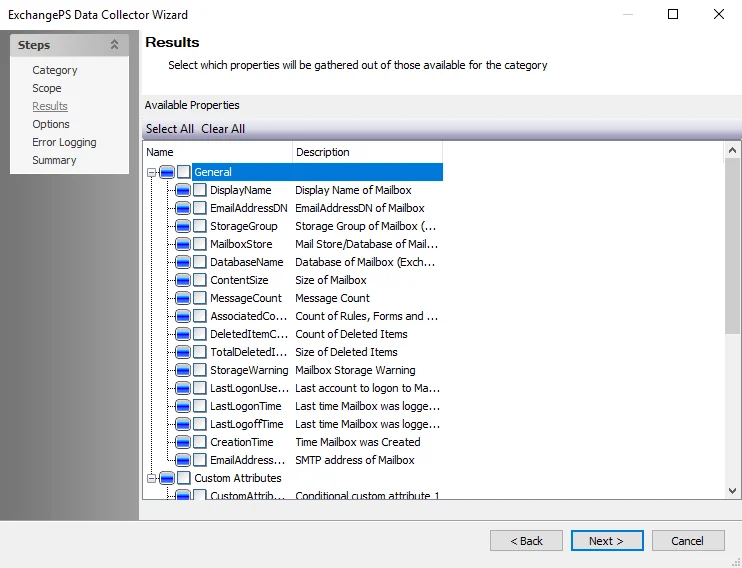Click the blue icon beside Last account to logon
This screenshot has height=568, width=742.
pyautogui.click(x=183, y=388)
